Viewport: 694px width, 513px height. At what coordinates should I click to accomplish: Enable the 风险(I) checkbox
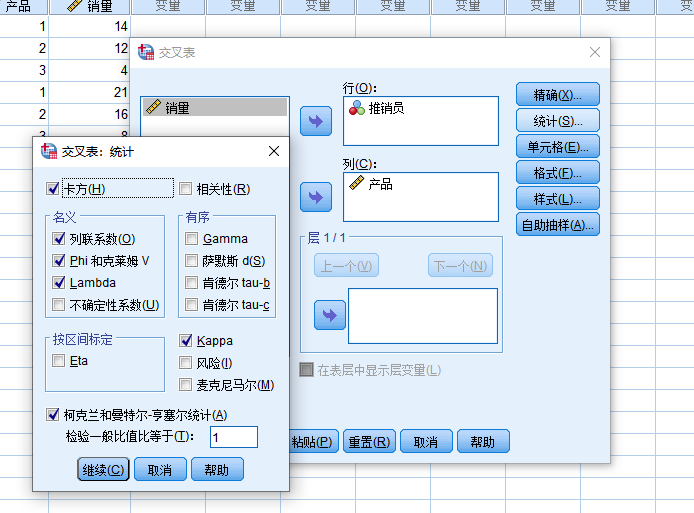185,363
